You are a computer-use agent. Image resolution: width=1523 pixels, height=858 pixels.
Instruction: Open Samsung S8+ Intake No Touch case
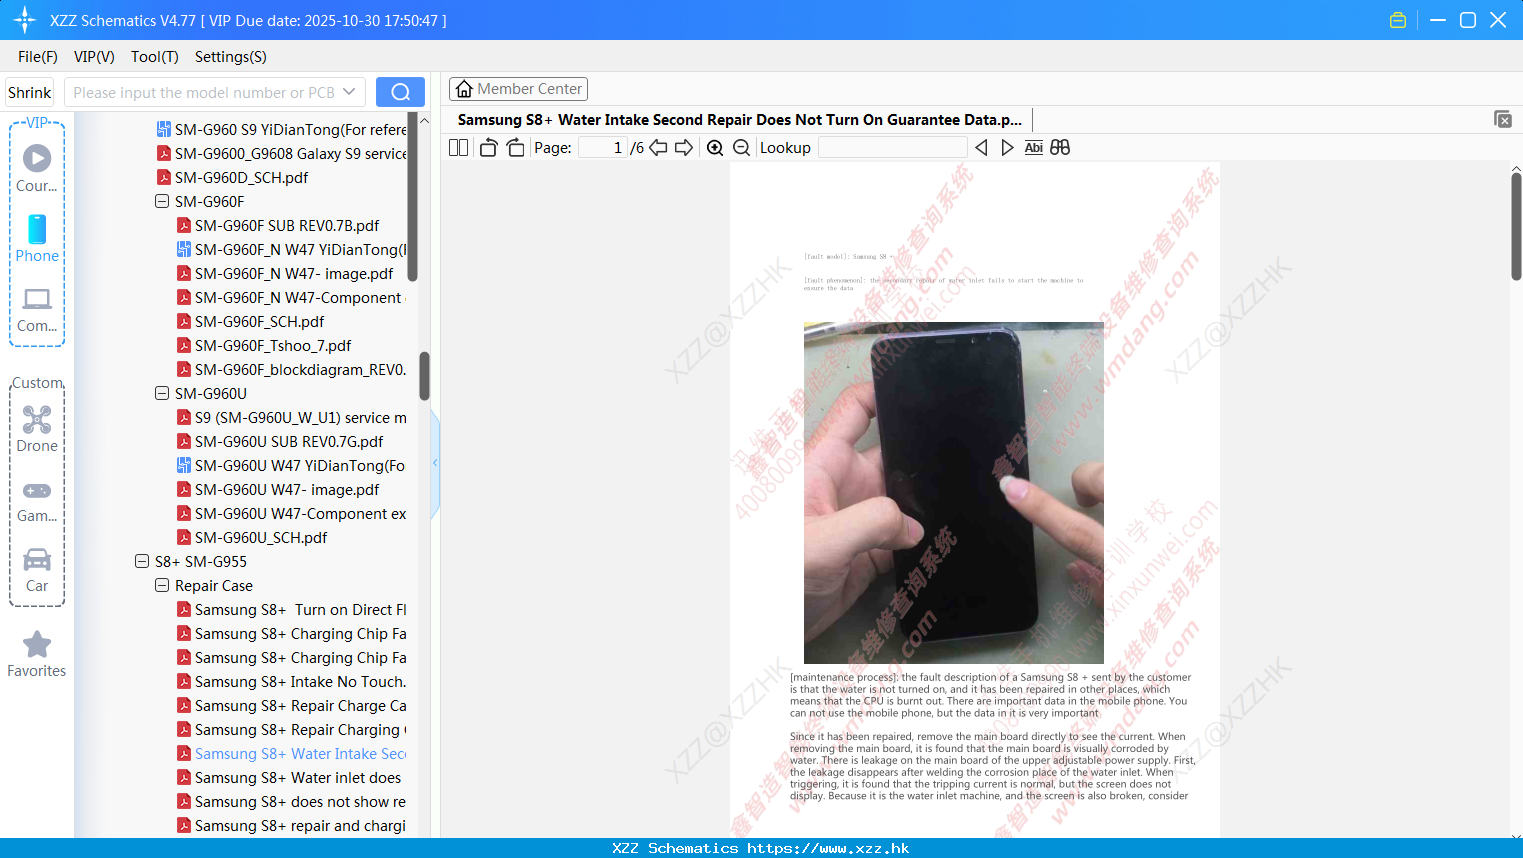pos(291,681)
